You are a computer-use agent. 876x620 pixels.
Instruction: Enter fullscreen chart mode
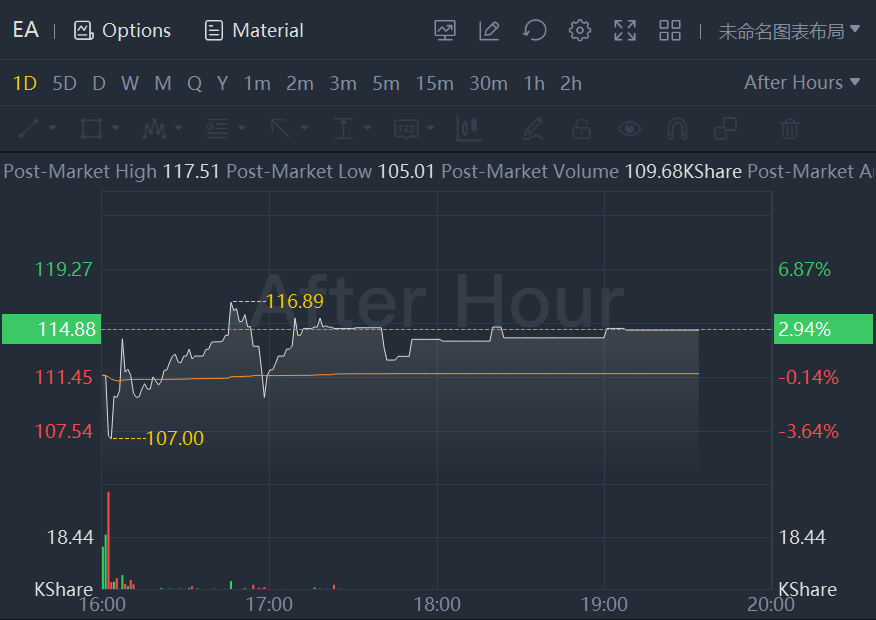point(625,31)
